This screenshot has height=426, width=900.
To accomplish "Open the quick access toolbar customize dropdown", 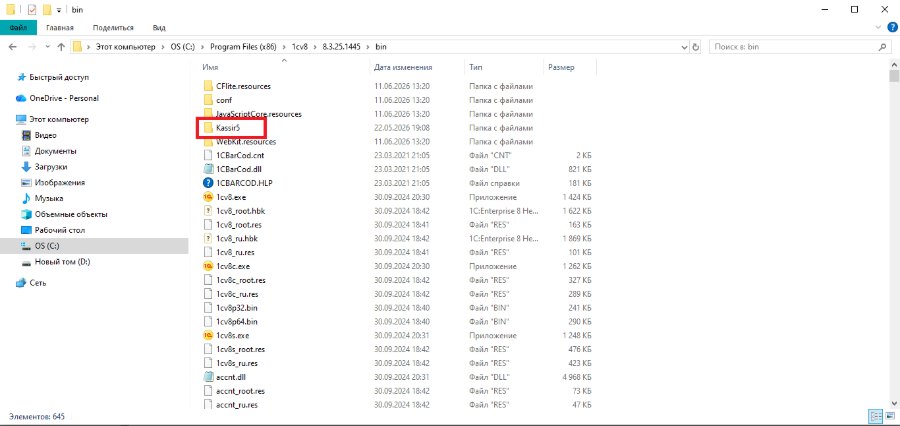I will [x=59, y=10].
